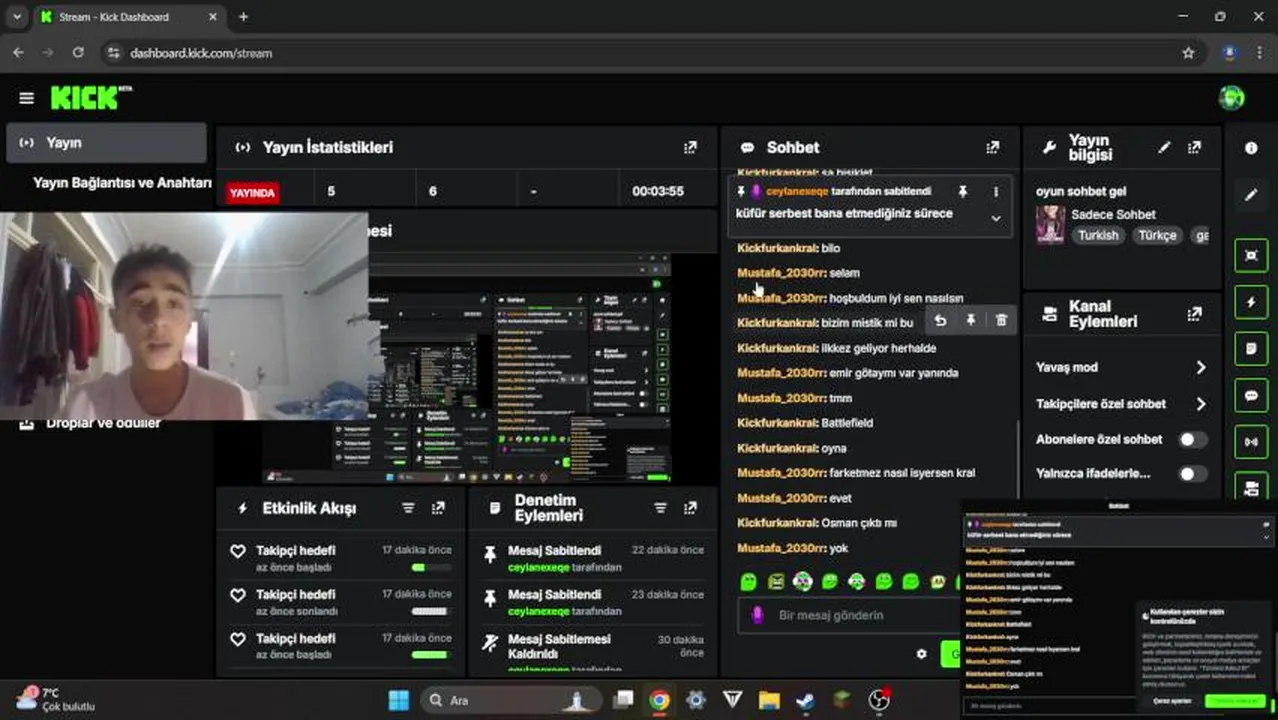Pop out the Sohbet chat panel
Screen dimensions: 1278x720
tap(992, 147)
